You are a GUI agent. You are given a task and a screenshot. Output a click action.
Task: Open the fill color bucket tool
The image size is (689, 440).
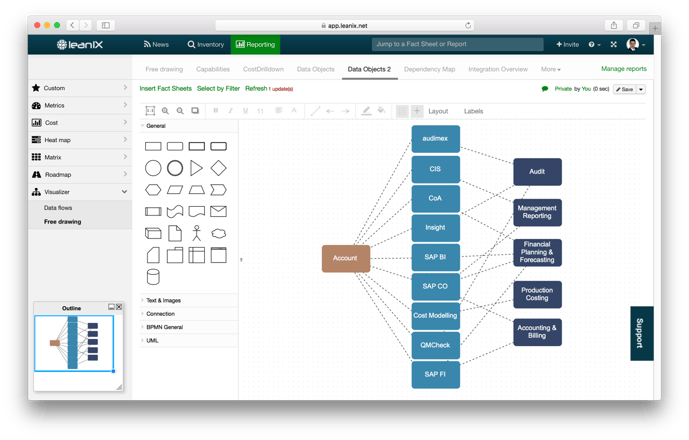(381, 110)
